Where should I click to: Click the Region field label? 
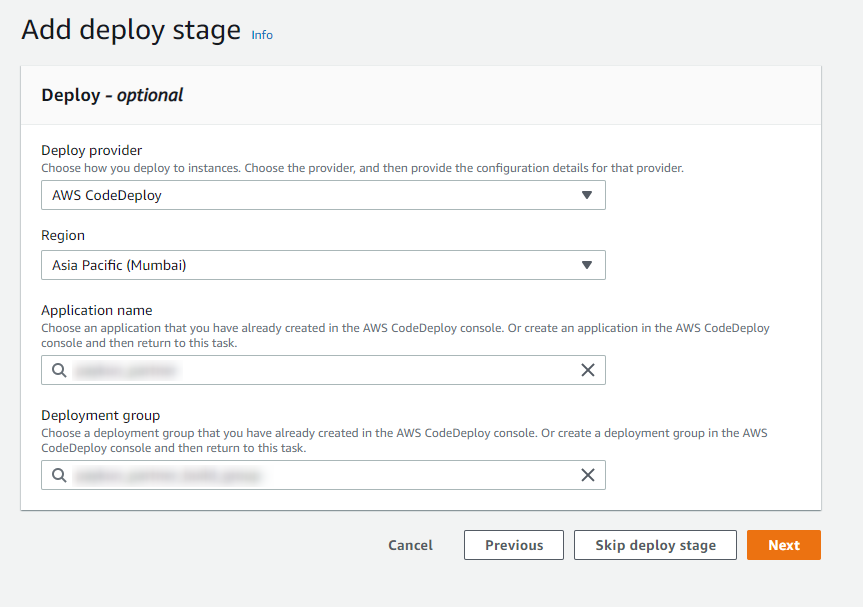(63, 236)
